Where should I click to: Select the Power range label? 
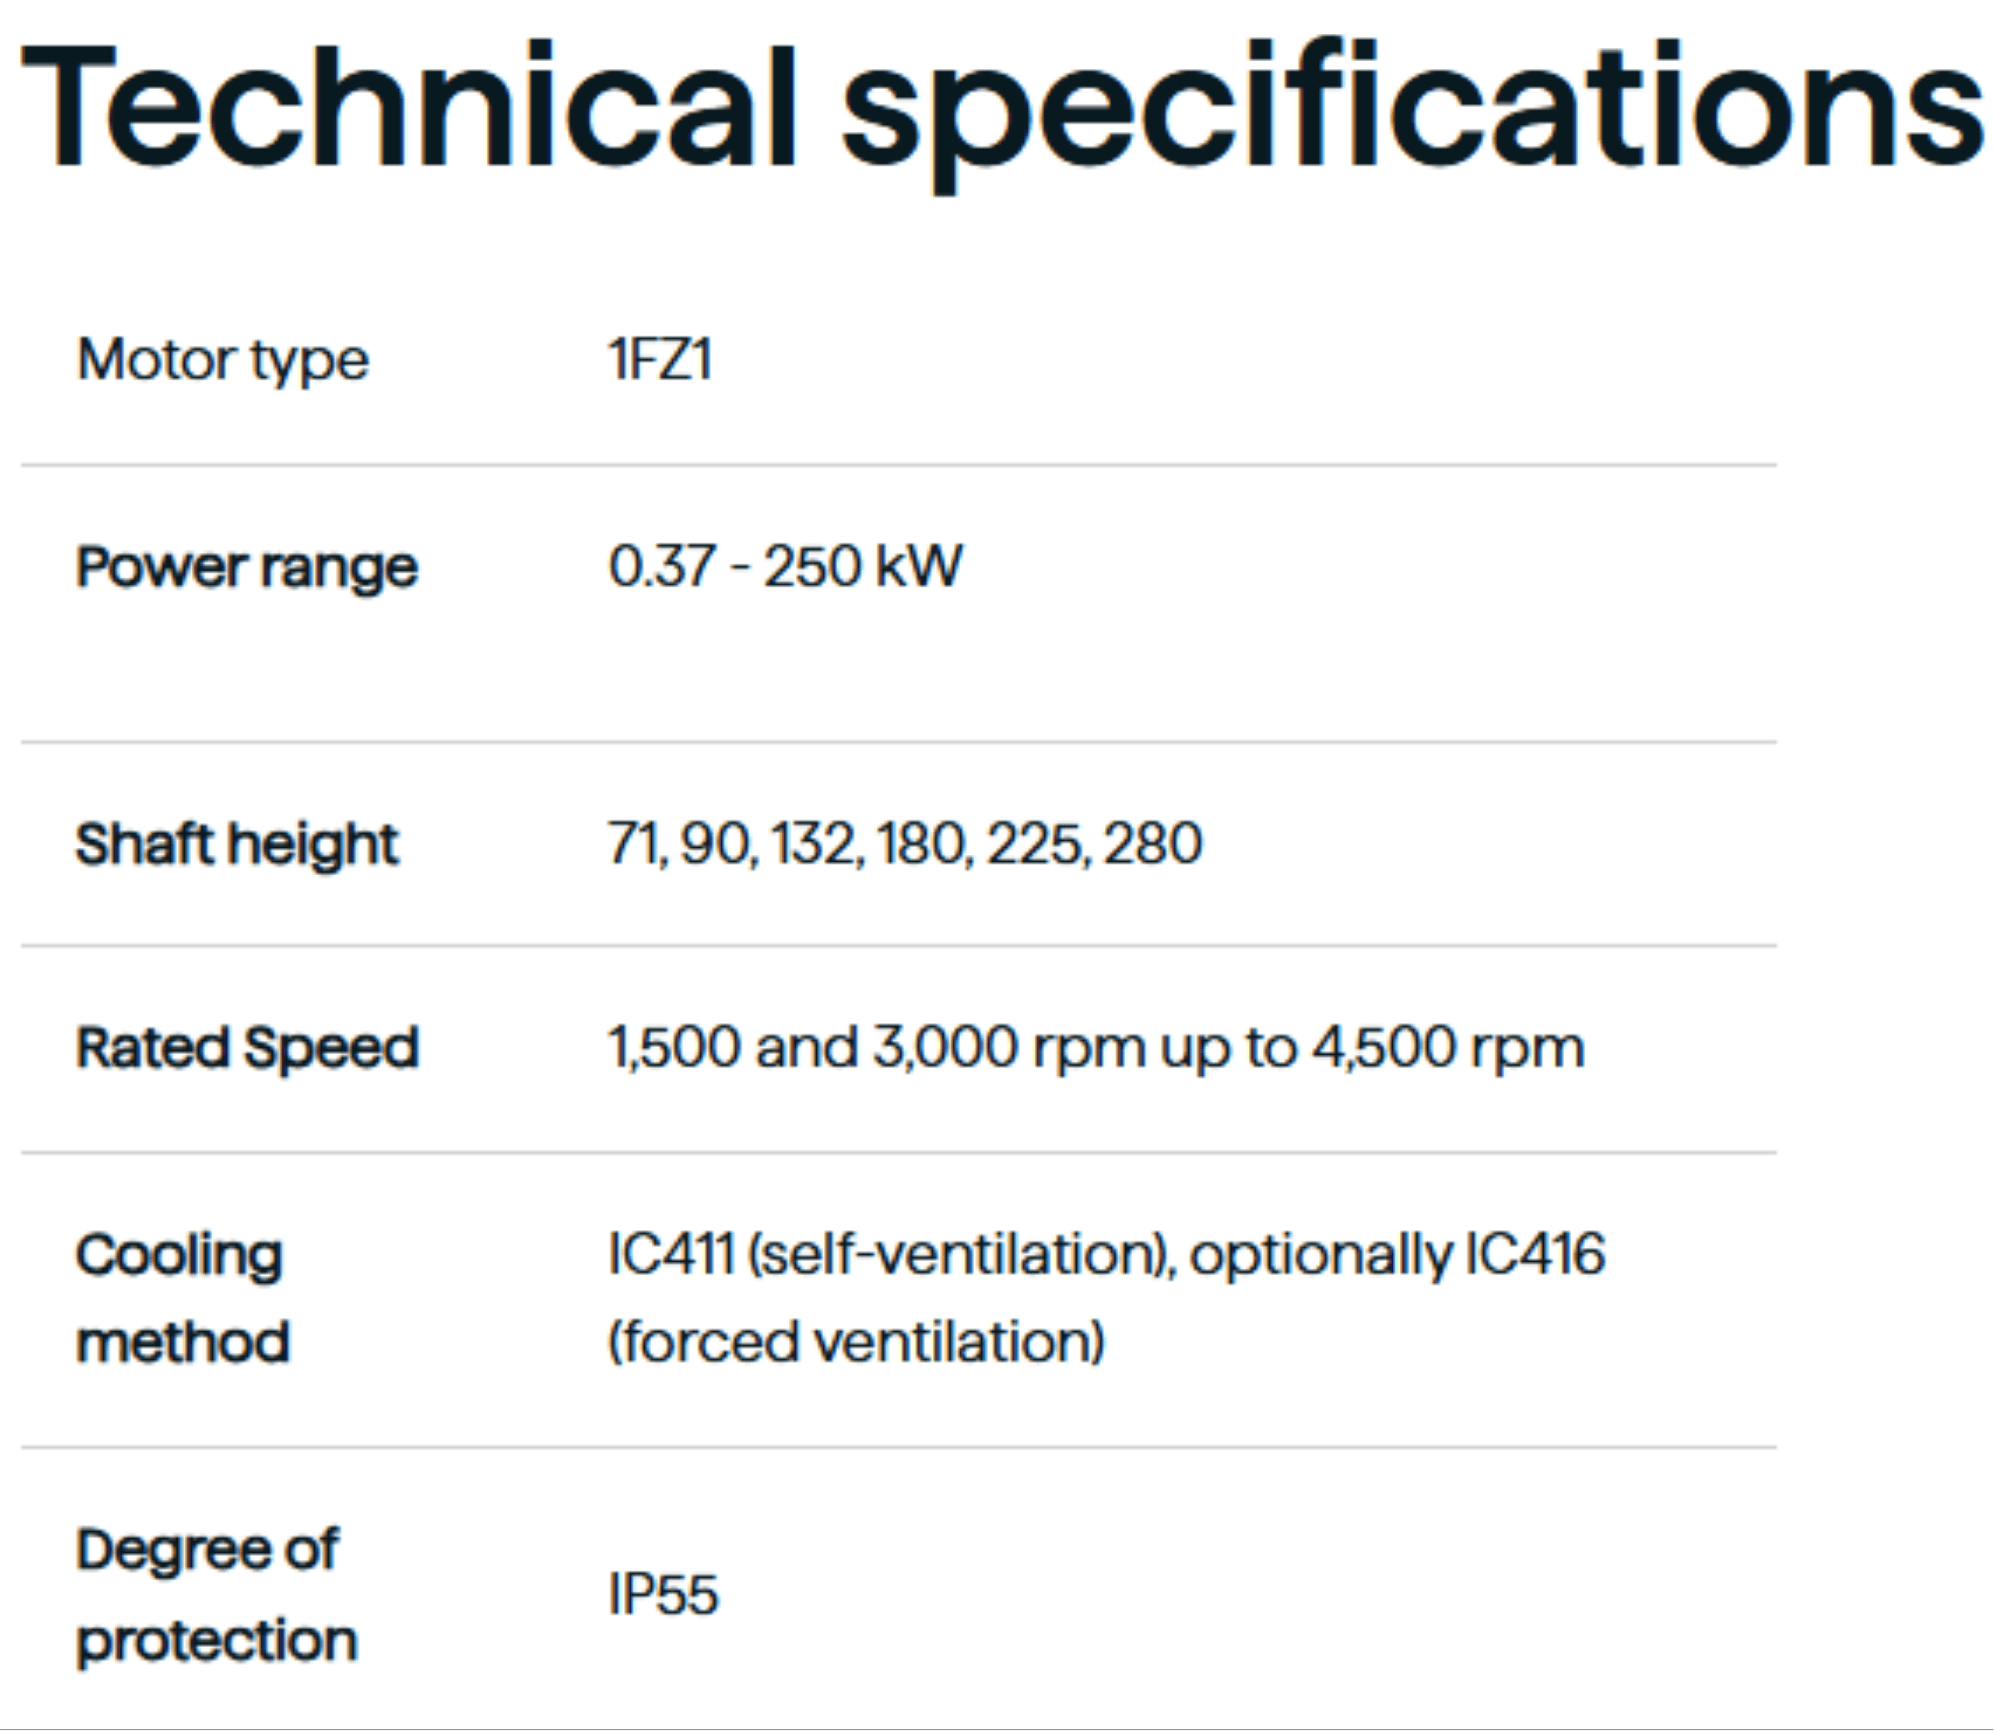point(247,568)
